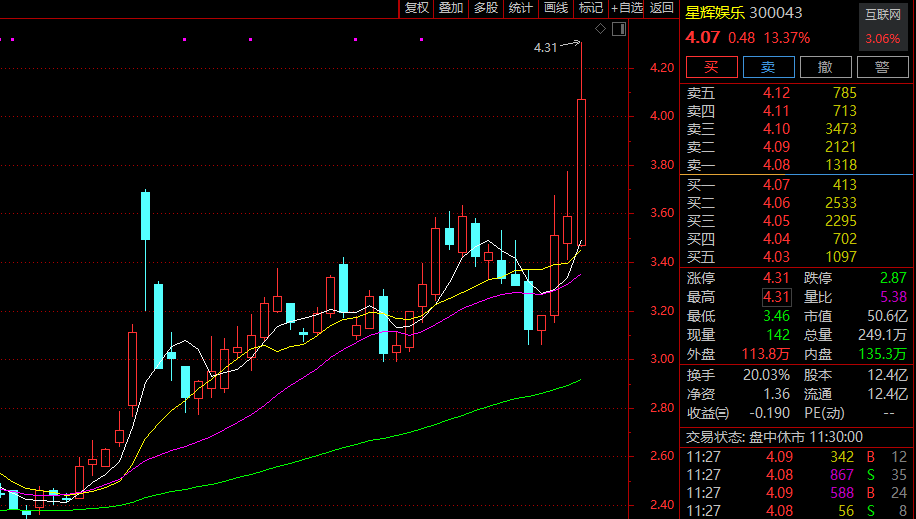The height and width of the screenshot is (519, 916).
Task: Click the diamond icon above the chart
Action: pos(600,29)
